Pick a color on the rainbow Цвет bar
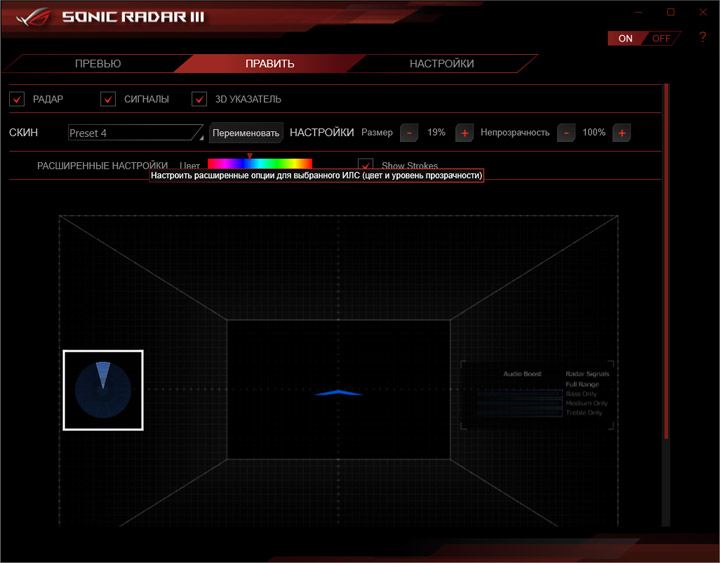720x563 pixels. [260, 163]
